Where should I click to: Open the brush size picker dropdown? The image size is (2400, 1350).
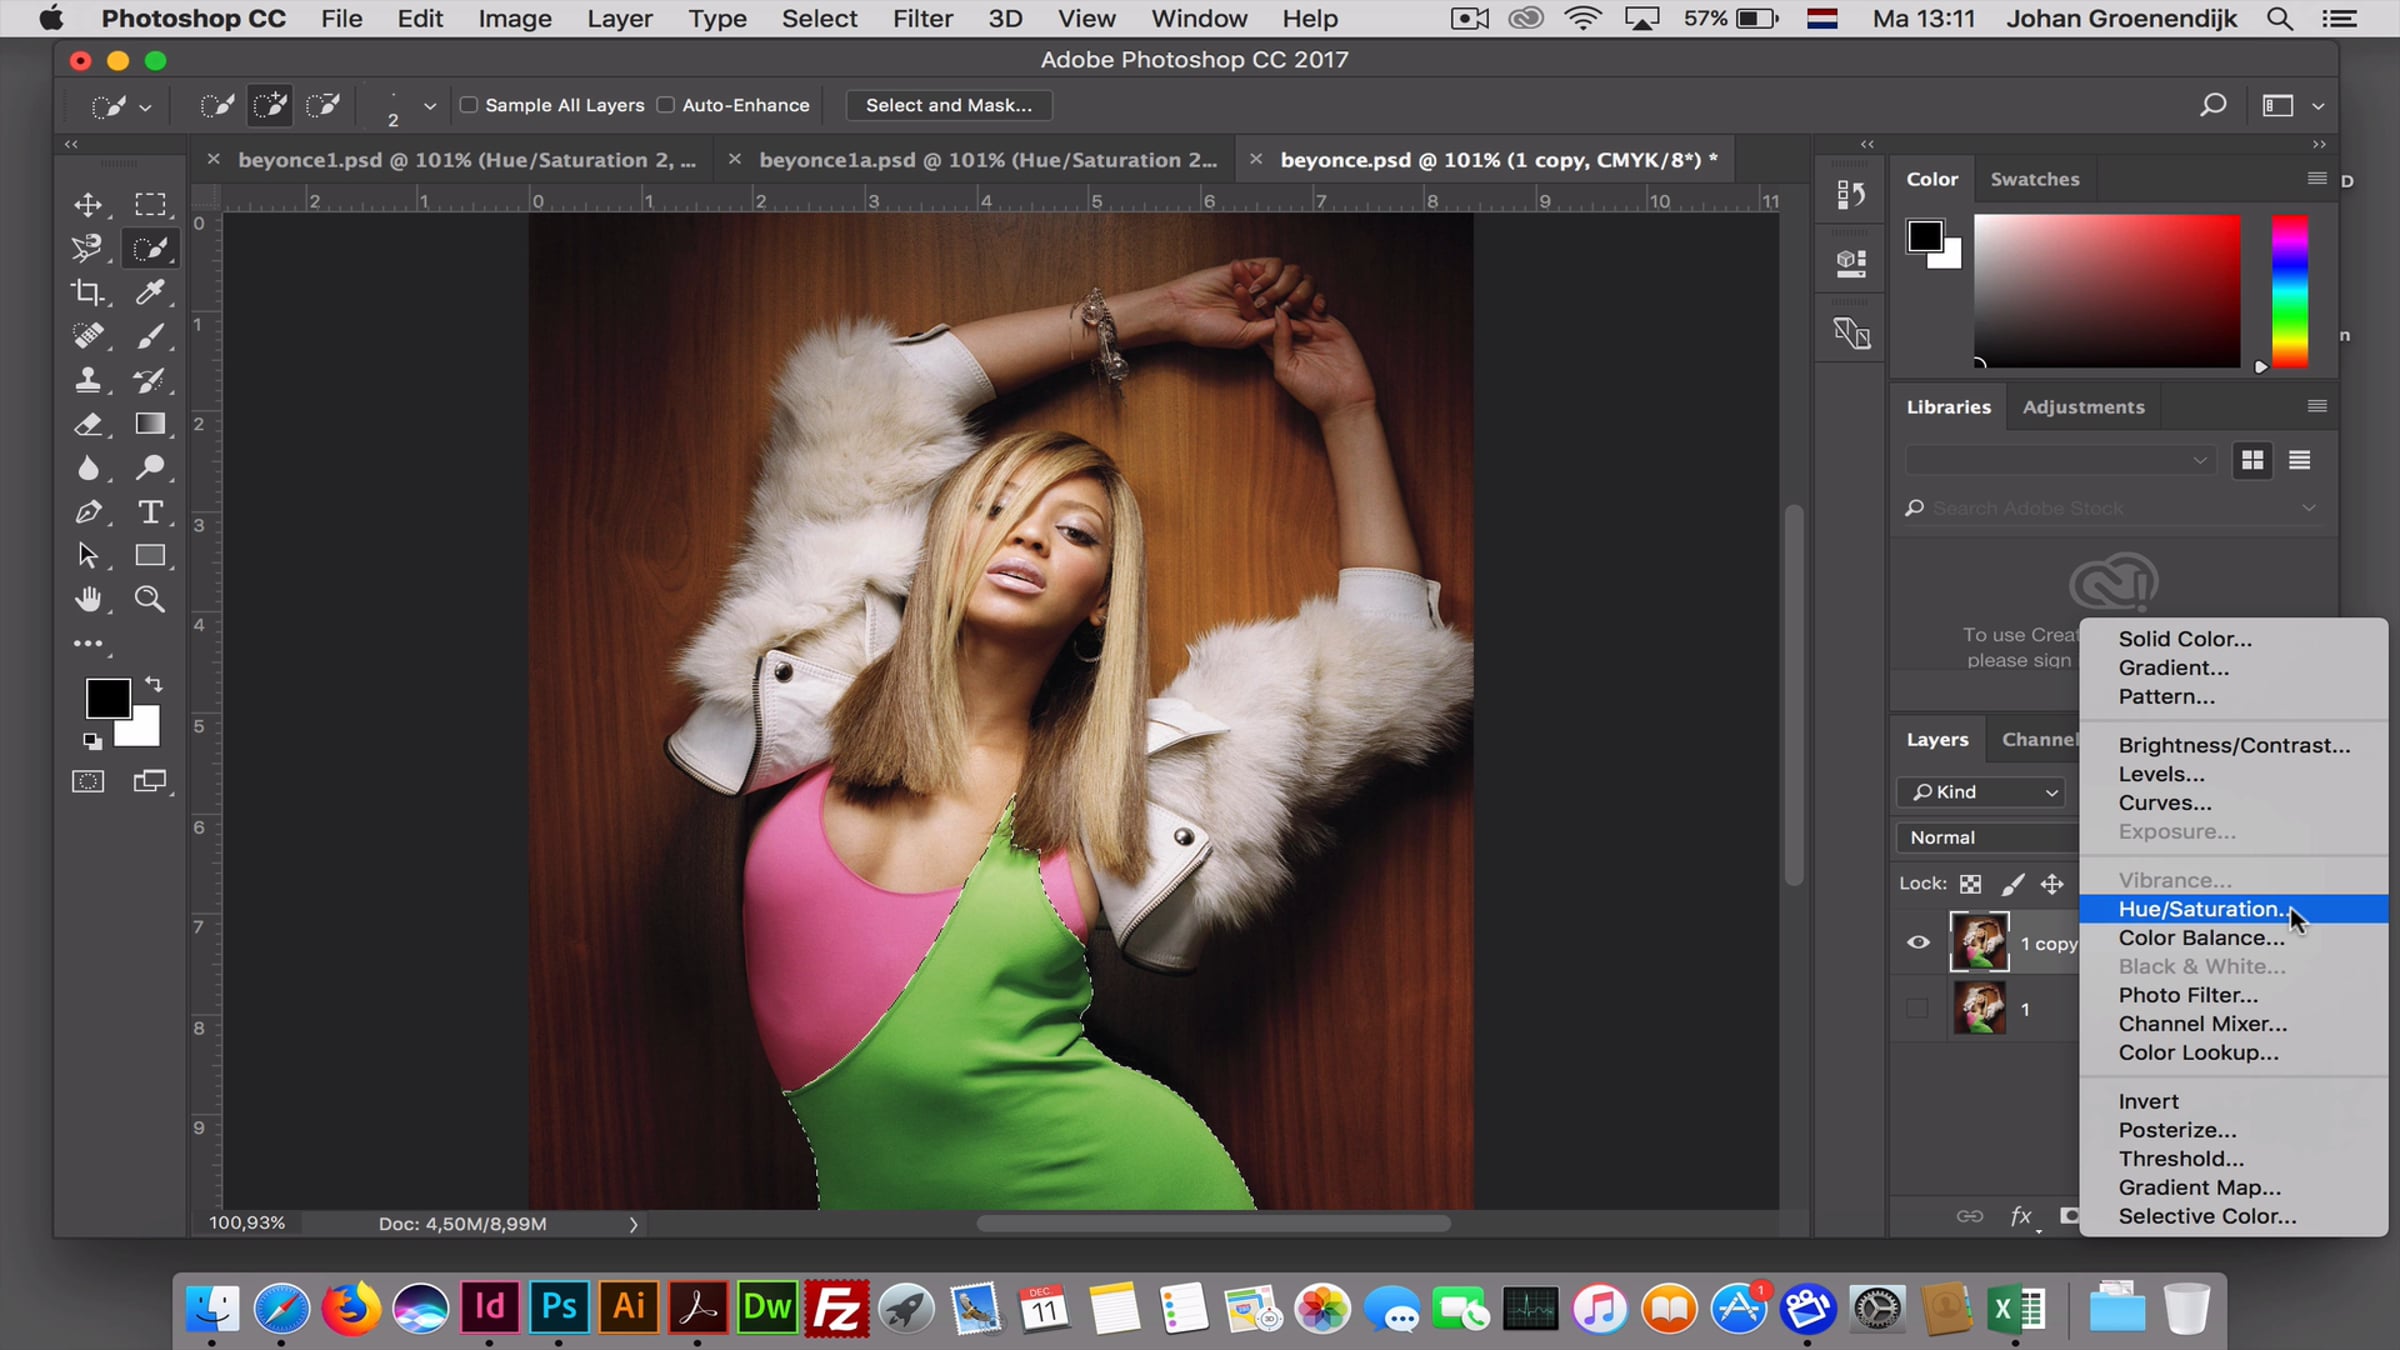click(430, 106)
